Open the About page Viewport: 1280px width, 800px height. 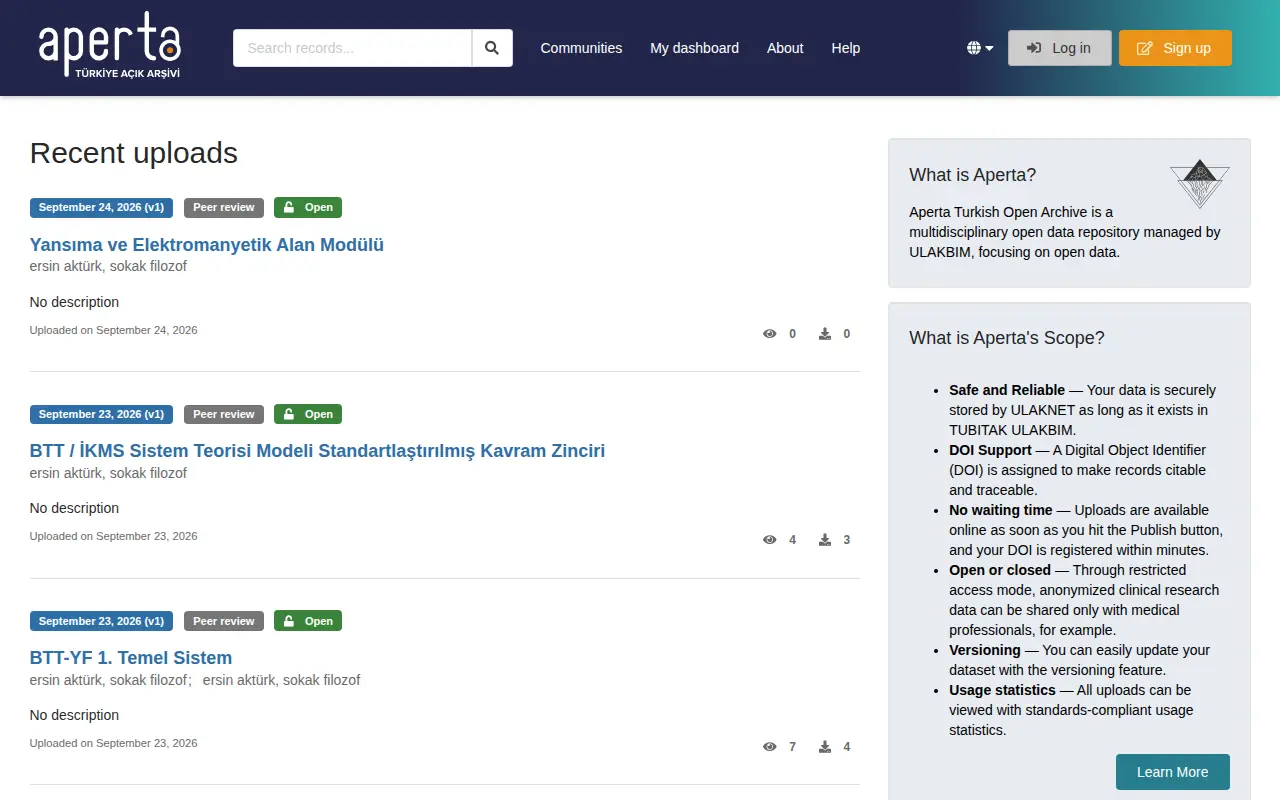tap(785, 48)
